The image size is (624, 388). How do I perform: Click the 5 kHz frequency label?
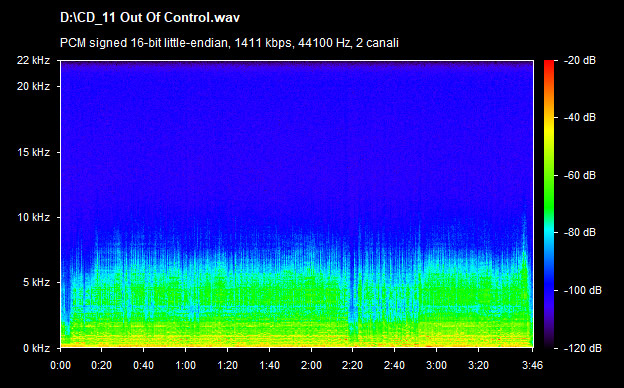[x=36, y=283]
